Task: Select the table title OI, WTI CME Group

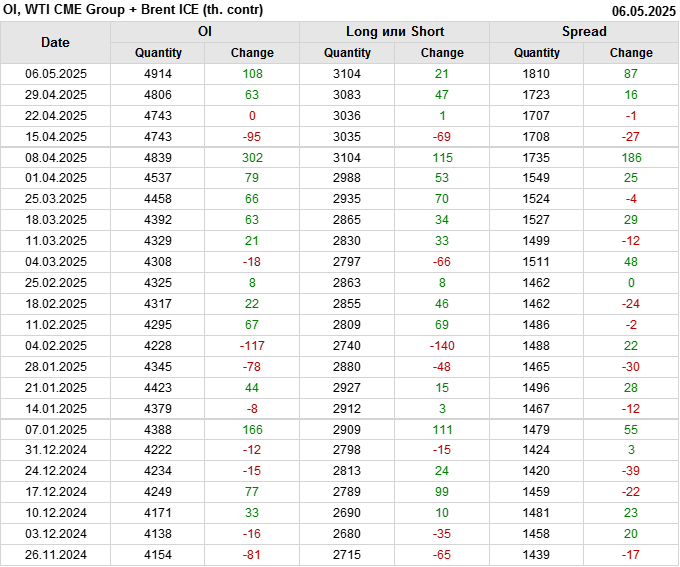Action: (133, 11)
